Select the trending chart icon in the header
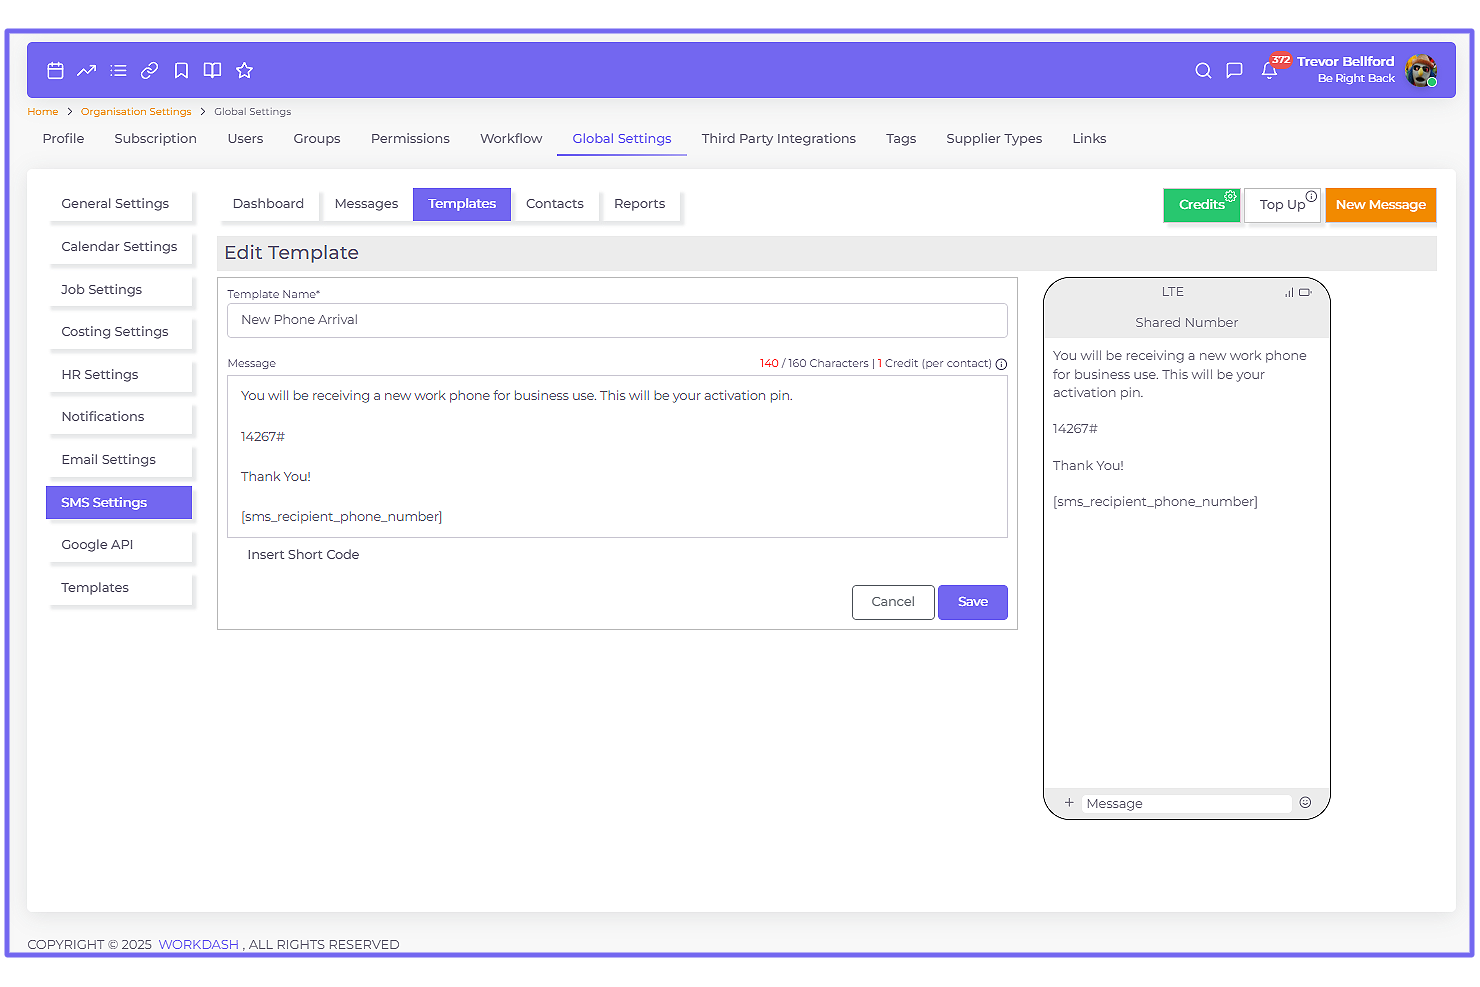The width and height of the screenshot is (1480, 987). 87,70
